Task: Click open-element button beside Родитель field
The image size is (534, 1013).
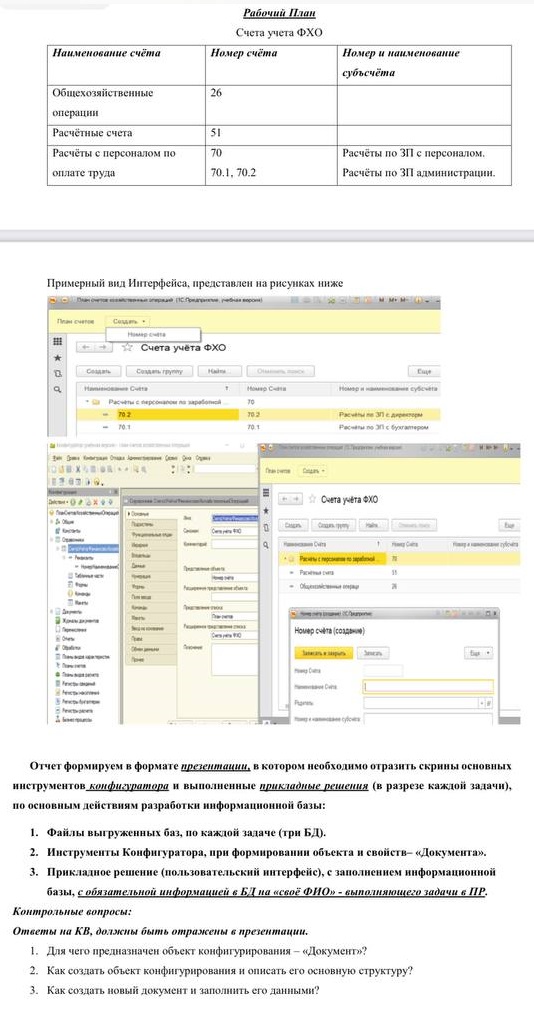Action: (489, 703)
